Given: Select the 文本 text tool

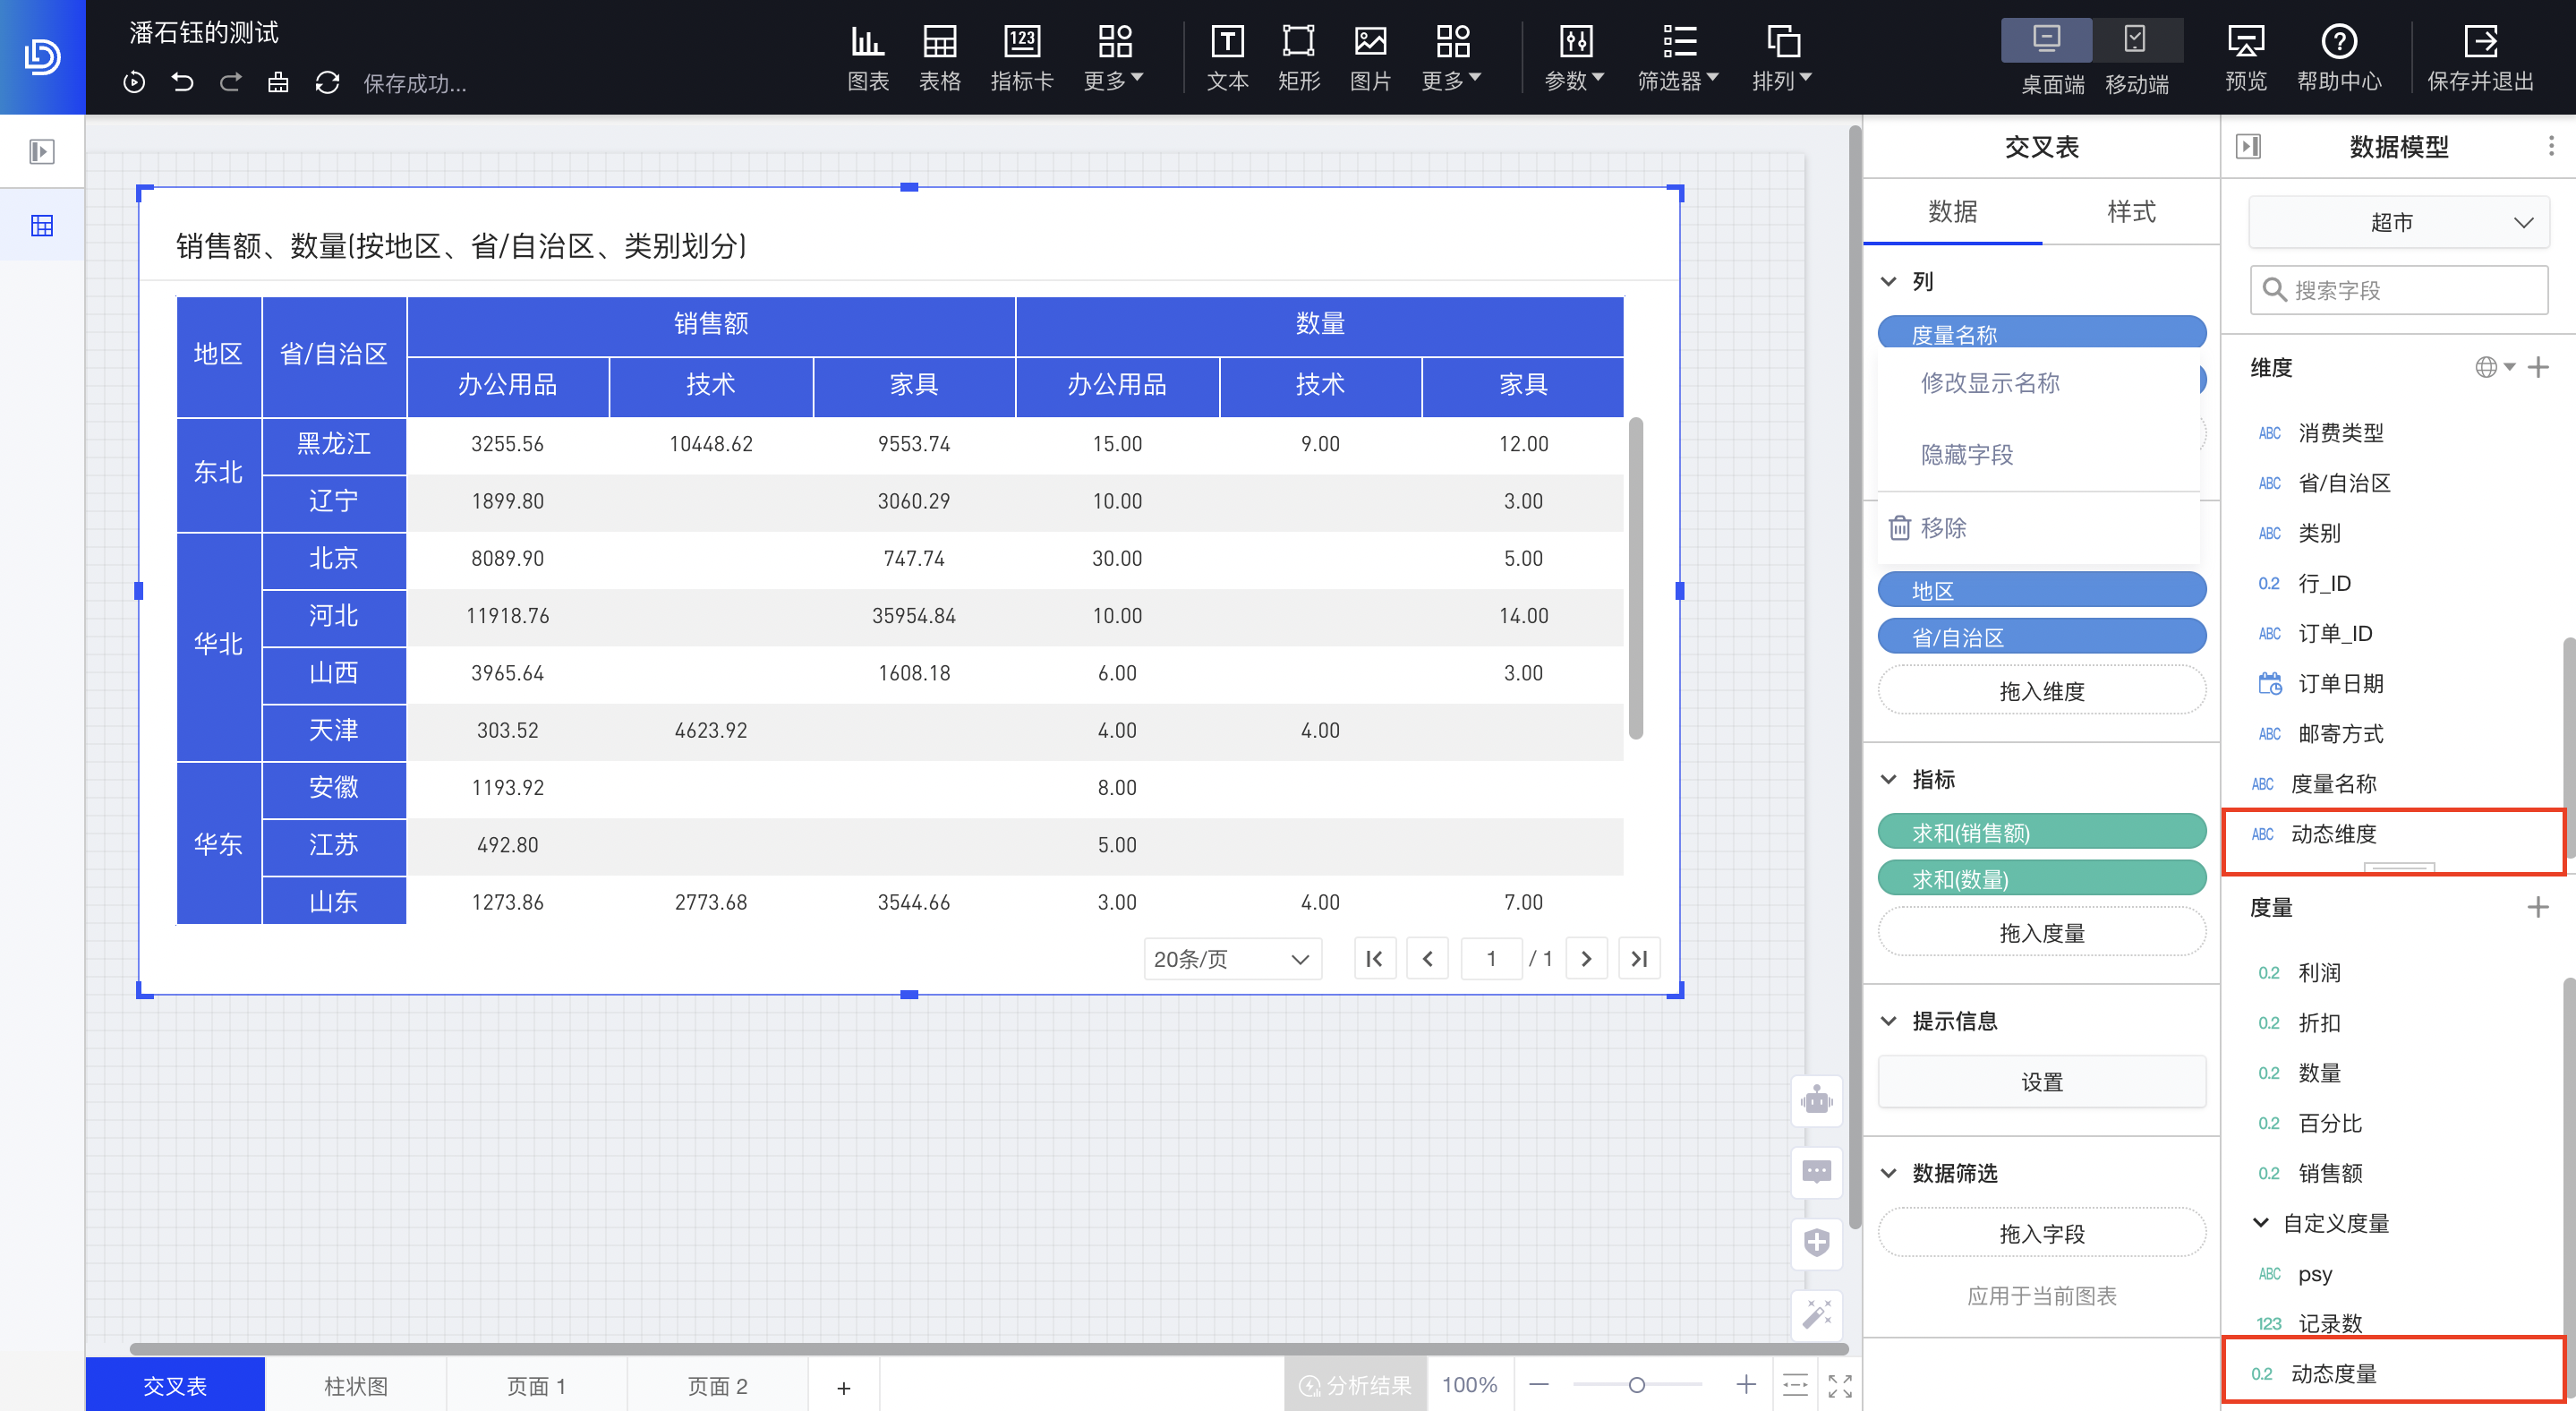Looking at the screenshot, I should [x=1228, y=57].
